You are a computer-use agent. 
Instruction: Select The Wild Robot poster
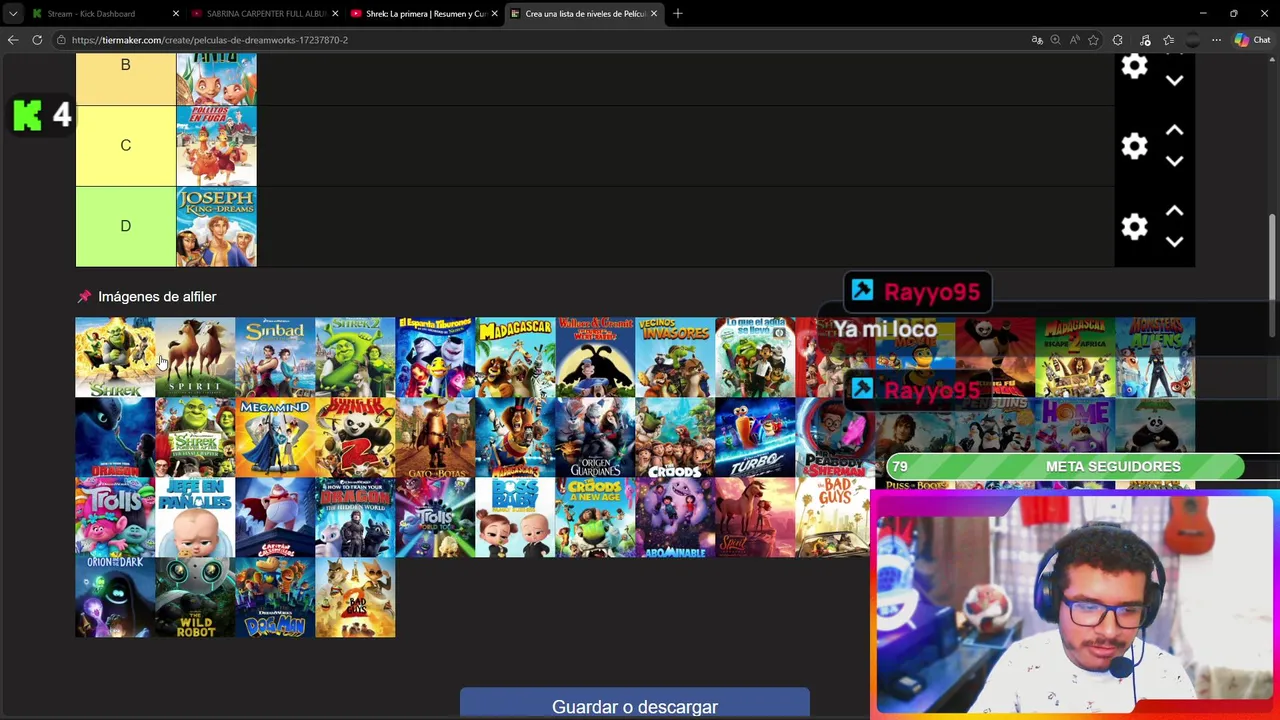pyautogui.click(x=195, y=597)
